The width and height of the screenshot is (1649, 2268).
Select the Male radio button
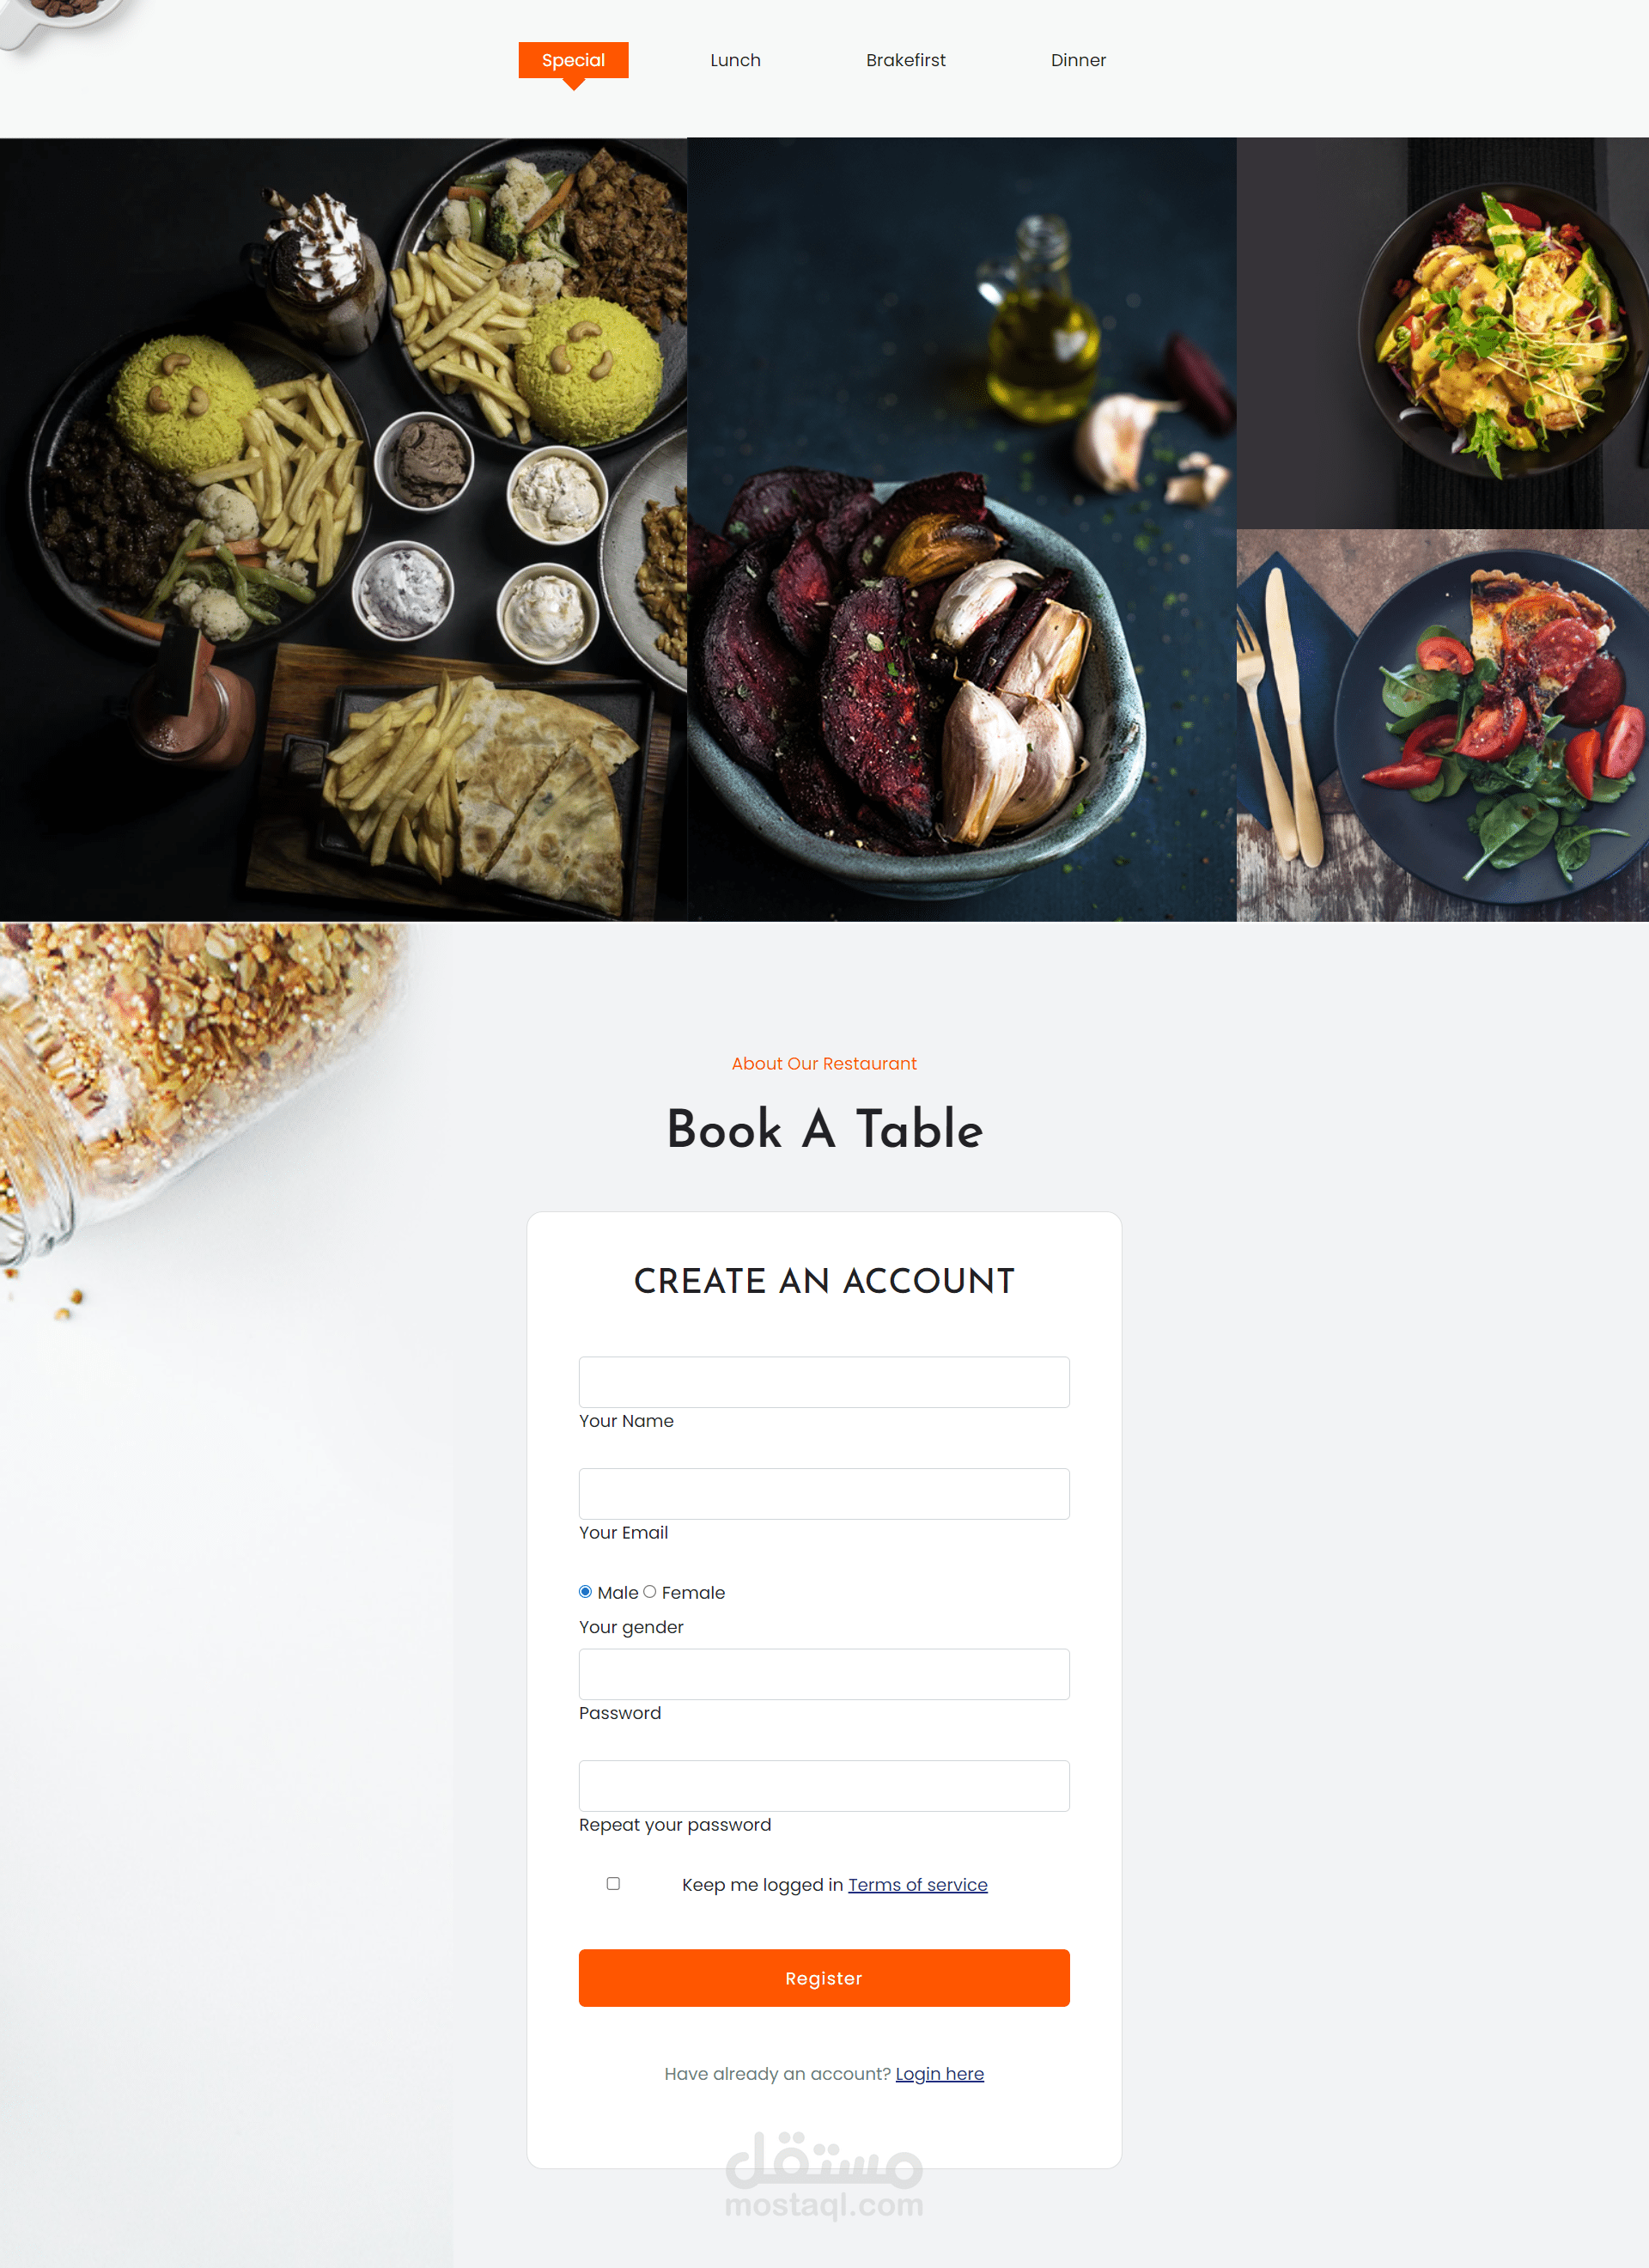585,1591
